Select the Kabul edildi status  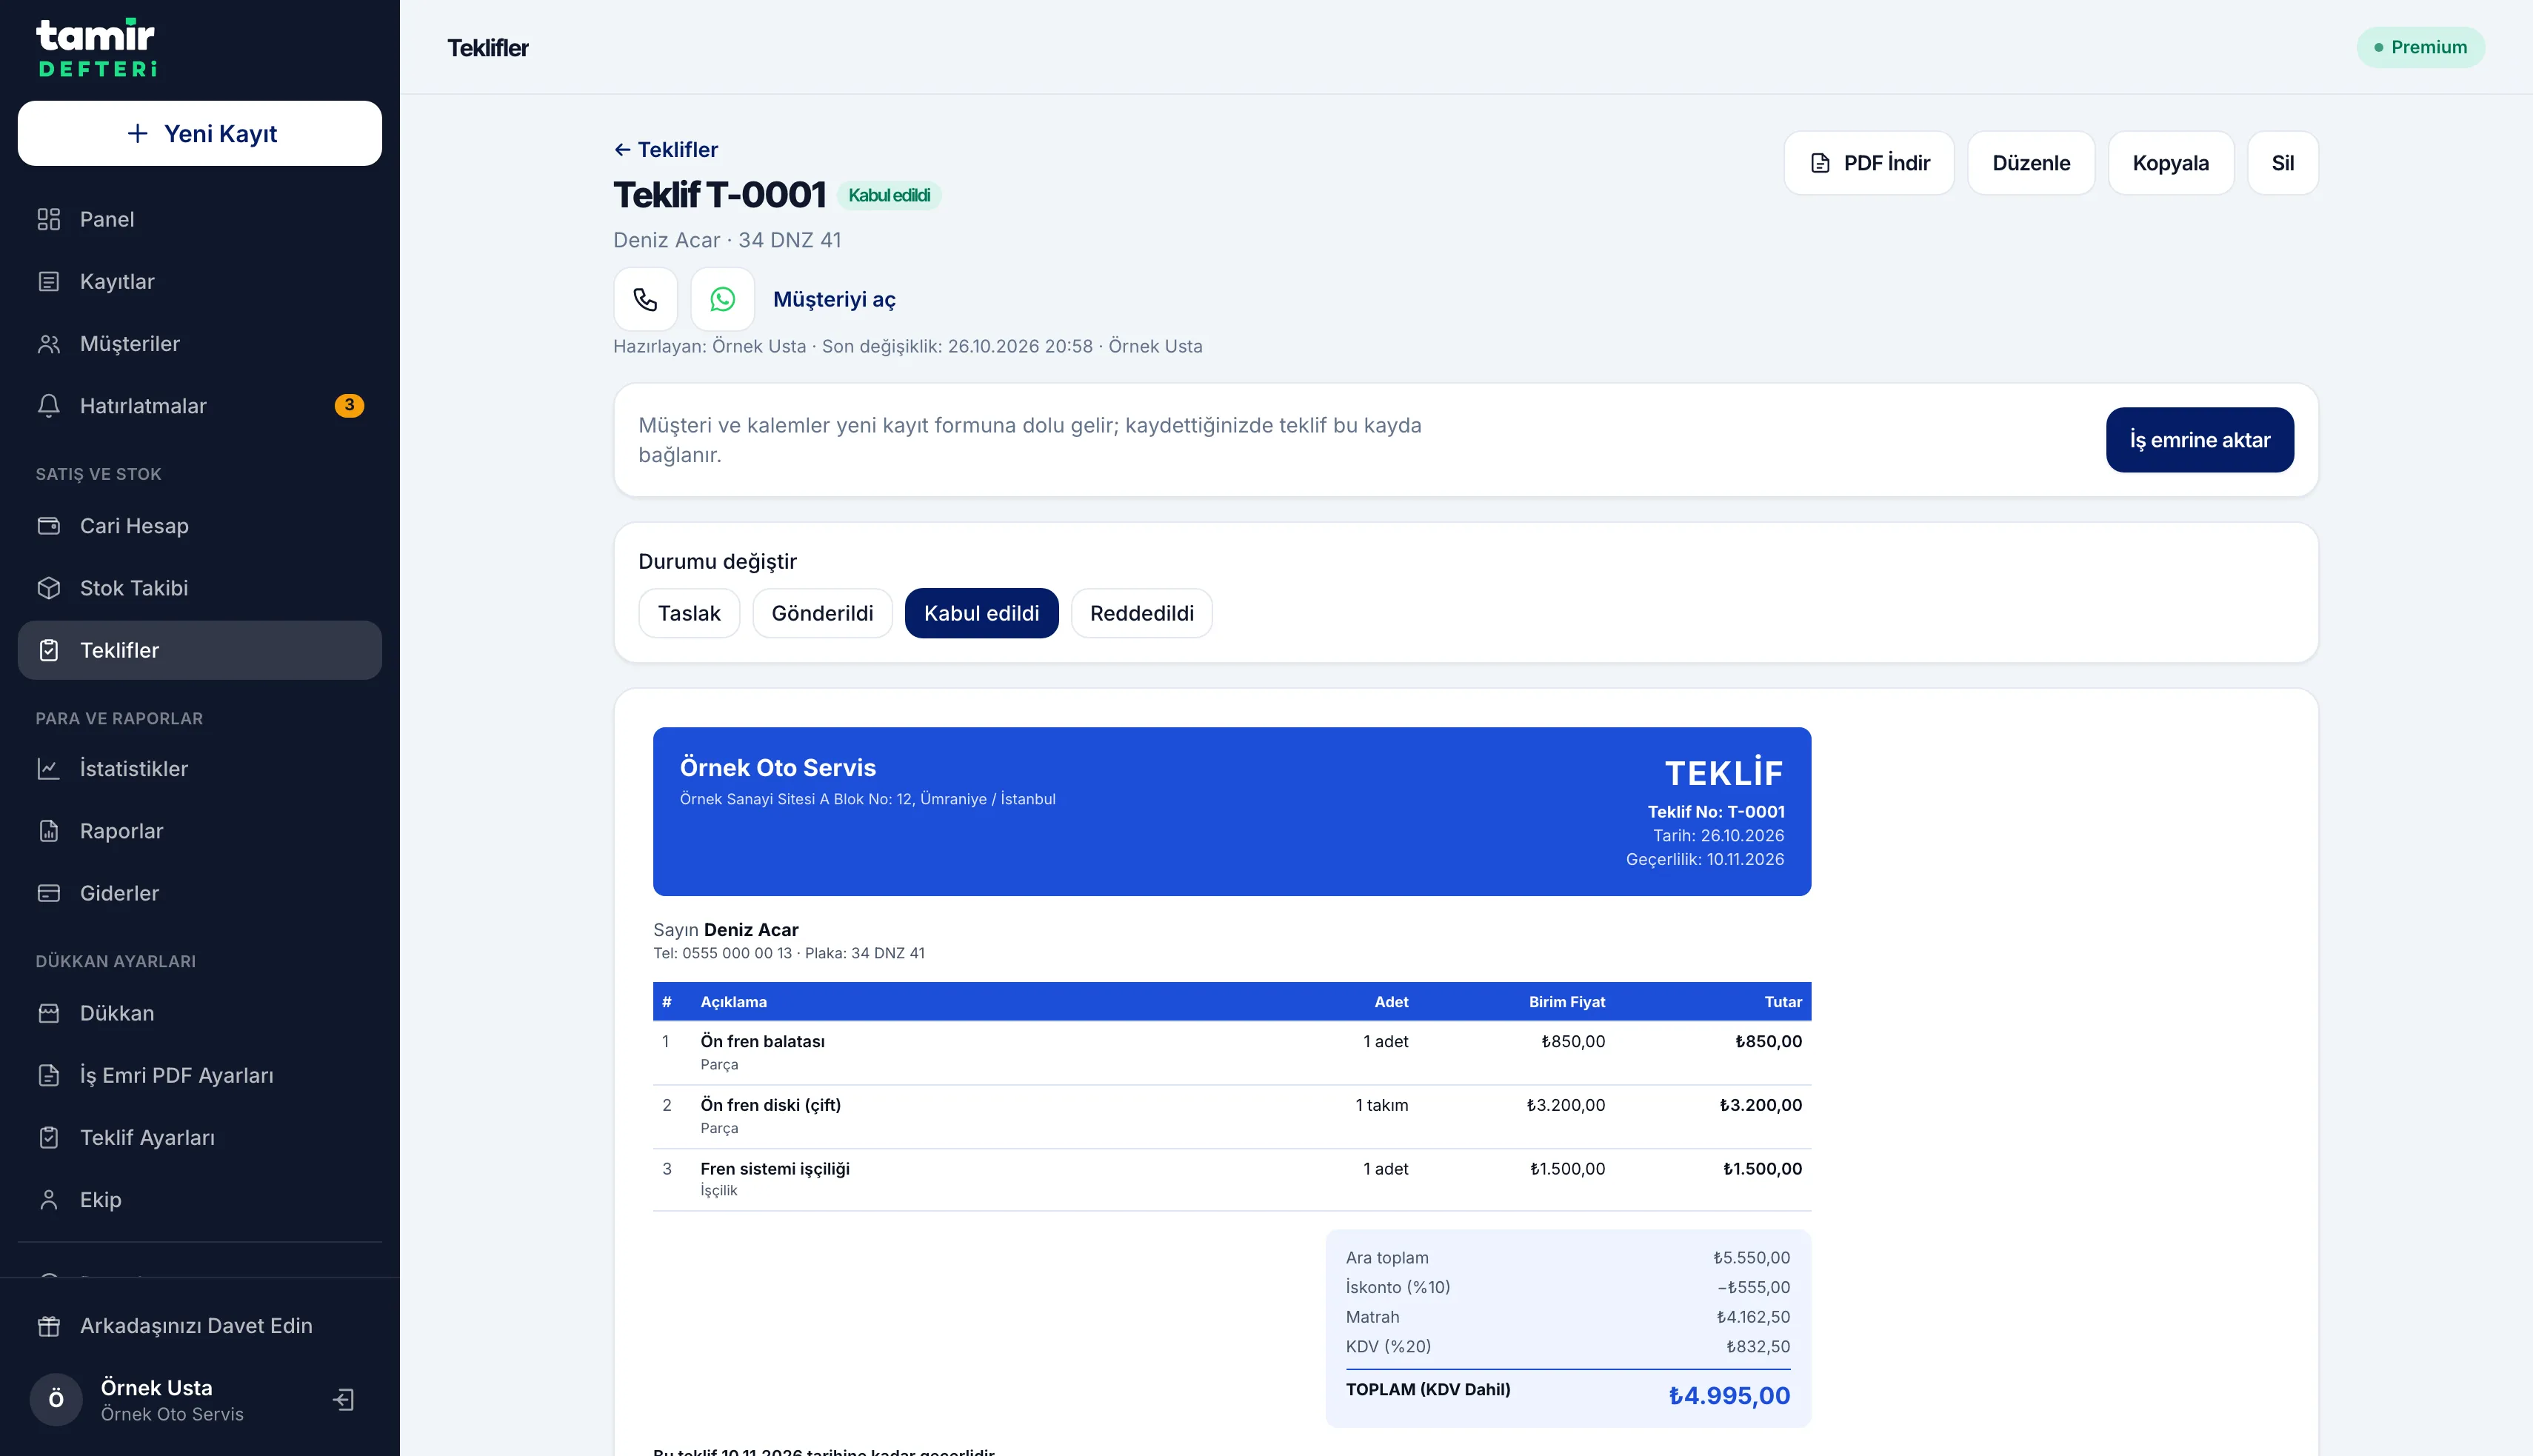(981, 613)
